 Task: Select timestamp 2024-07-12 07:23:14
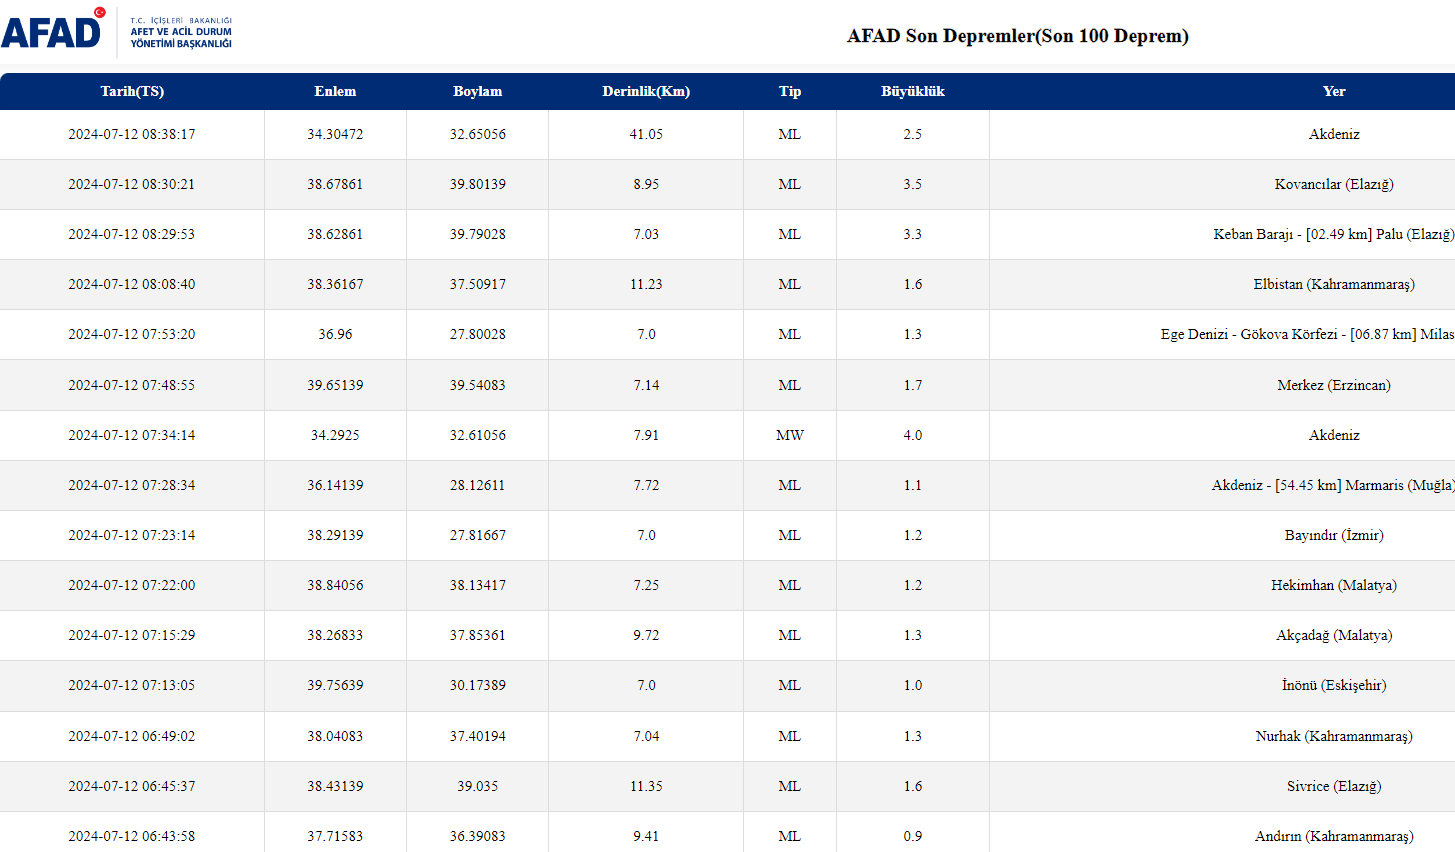pyautogui.click(x=132, y=535)
